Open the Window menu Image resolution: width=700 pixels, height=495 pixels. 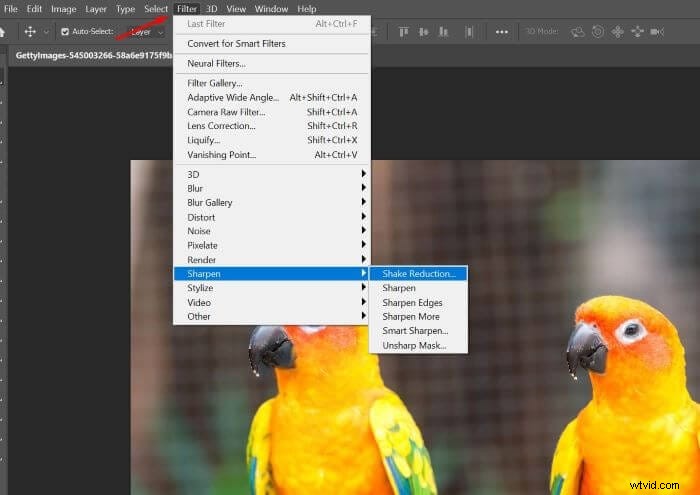[x=271, y=8]
